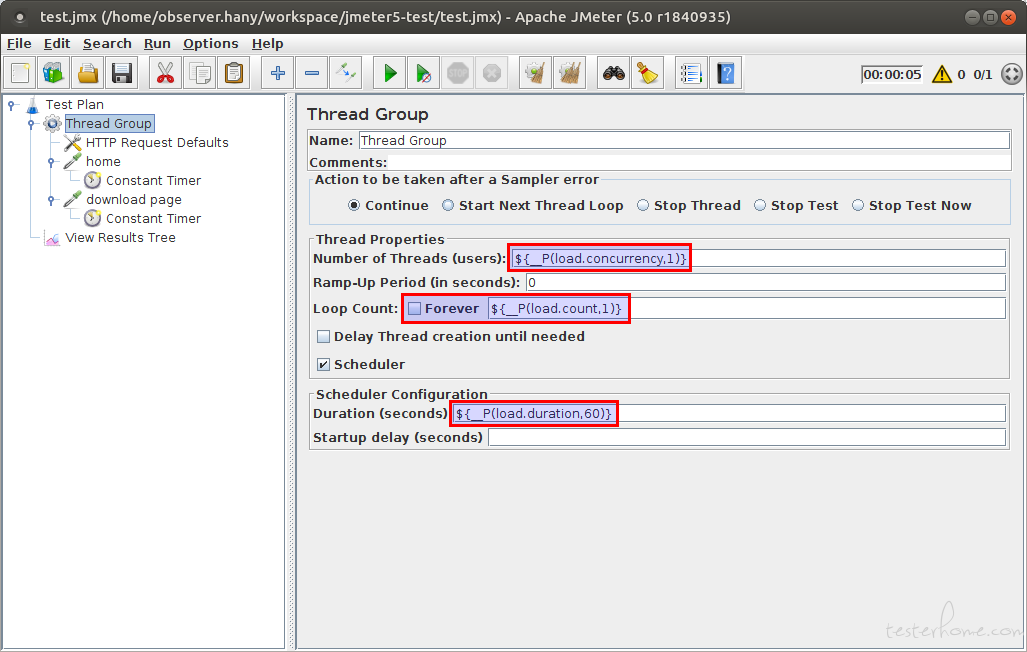Select the download page sampler
1027x652 pixels.
coord(134,200)
